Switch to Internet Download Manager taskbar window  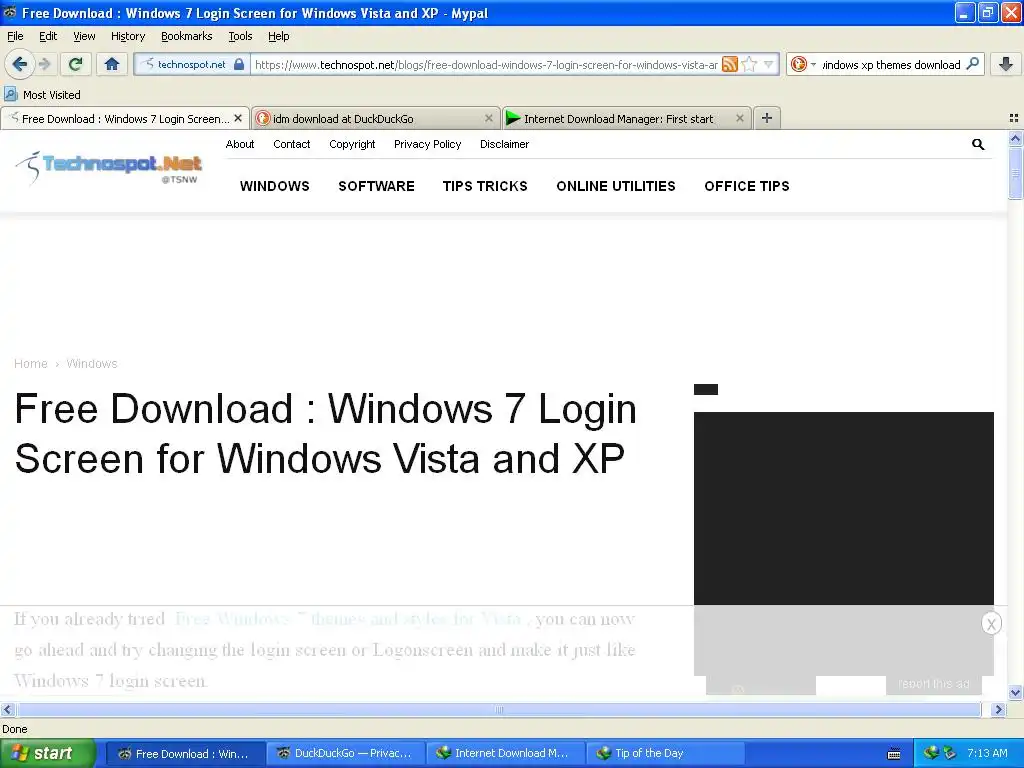(505, 753)
